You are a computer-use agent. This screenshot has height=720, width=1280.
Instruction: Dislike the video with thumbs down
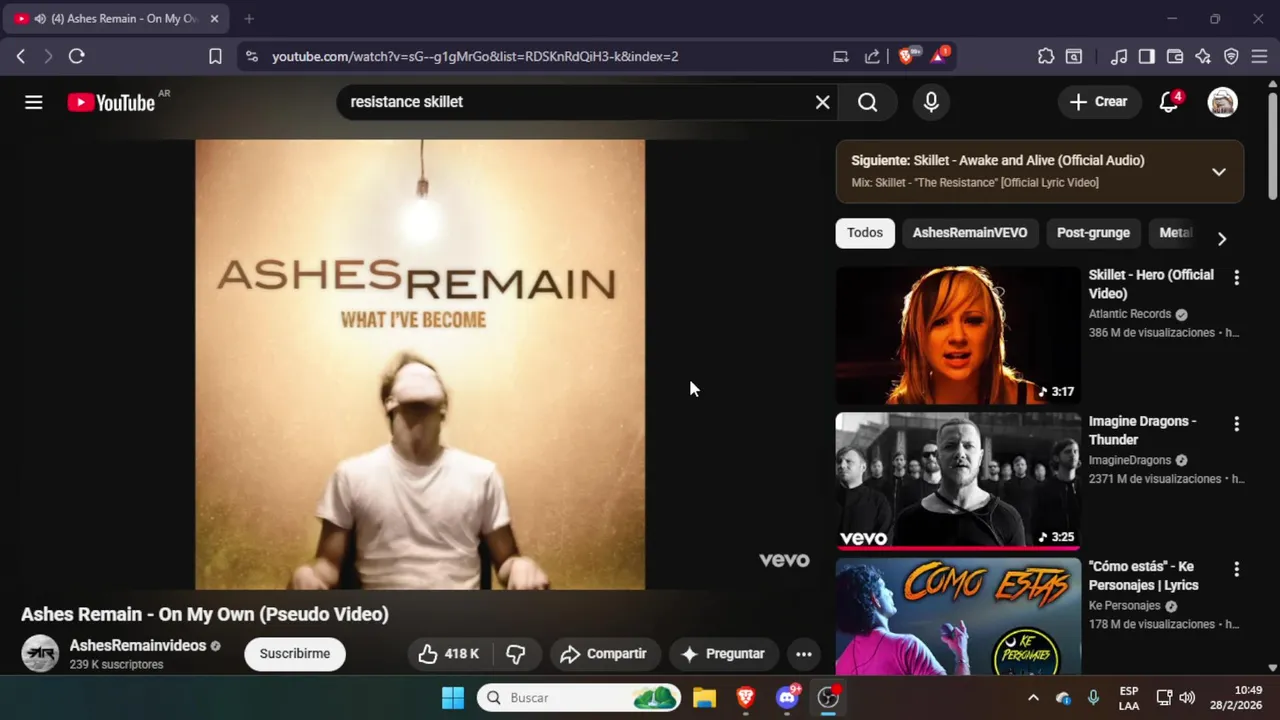(516, 654)
